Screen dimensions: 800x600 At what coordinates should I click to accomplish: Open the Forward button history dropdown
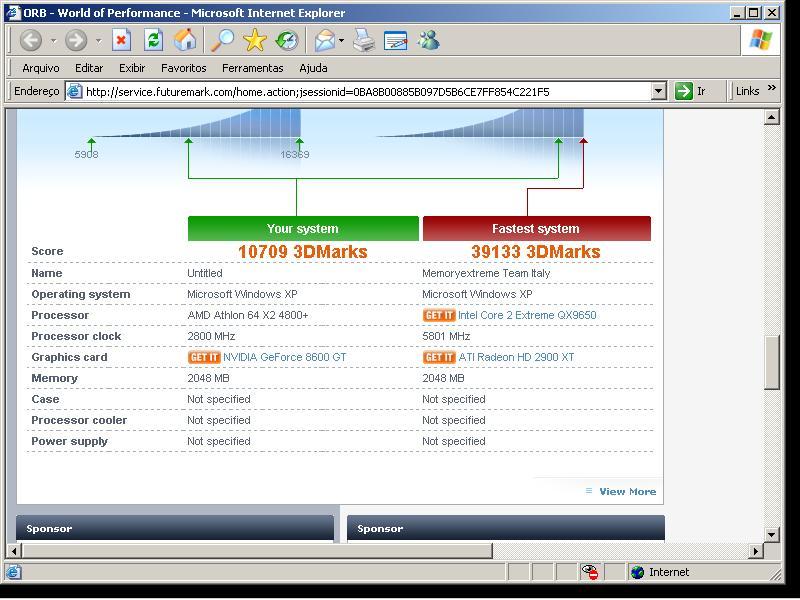coord(98,40)
